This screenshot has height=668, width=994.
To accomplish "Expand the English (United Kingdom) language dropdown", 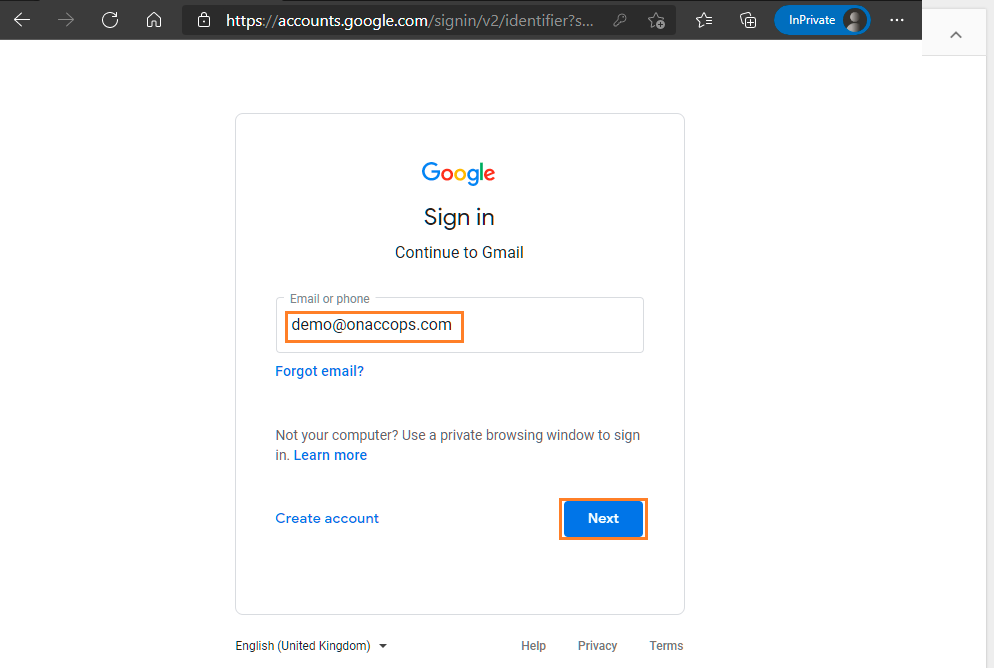I will [x=311, y=646].
